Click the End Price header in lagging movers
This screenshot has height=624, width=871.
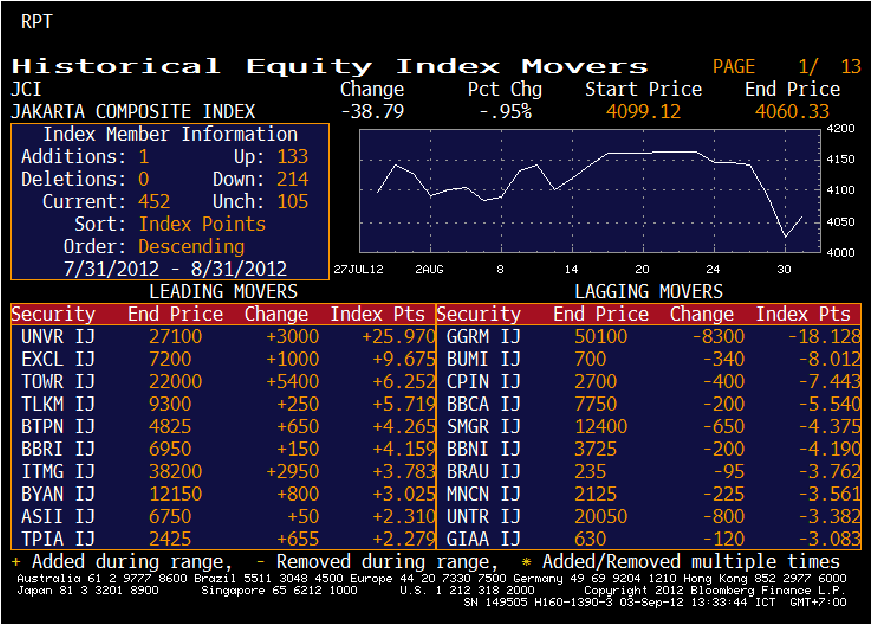[x=601, y=314]
